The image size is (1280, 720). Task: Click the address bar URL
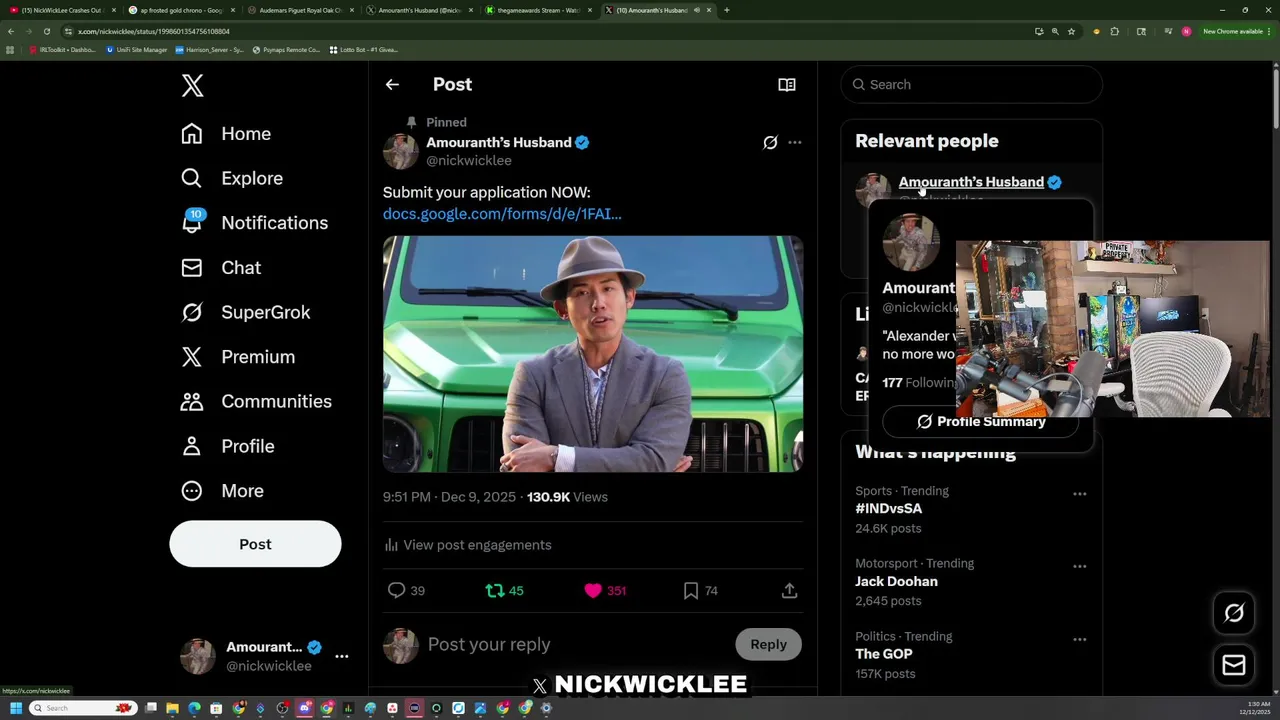click(x=153, y=32)
